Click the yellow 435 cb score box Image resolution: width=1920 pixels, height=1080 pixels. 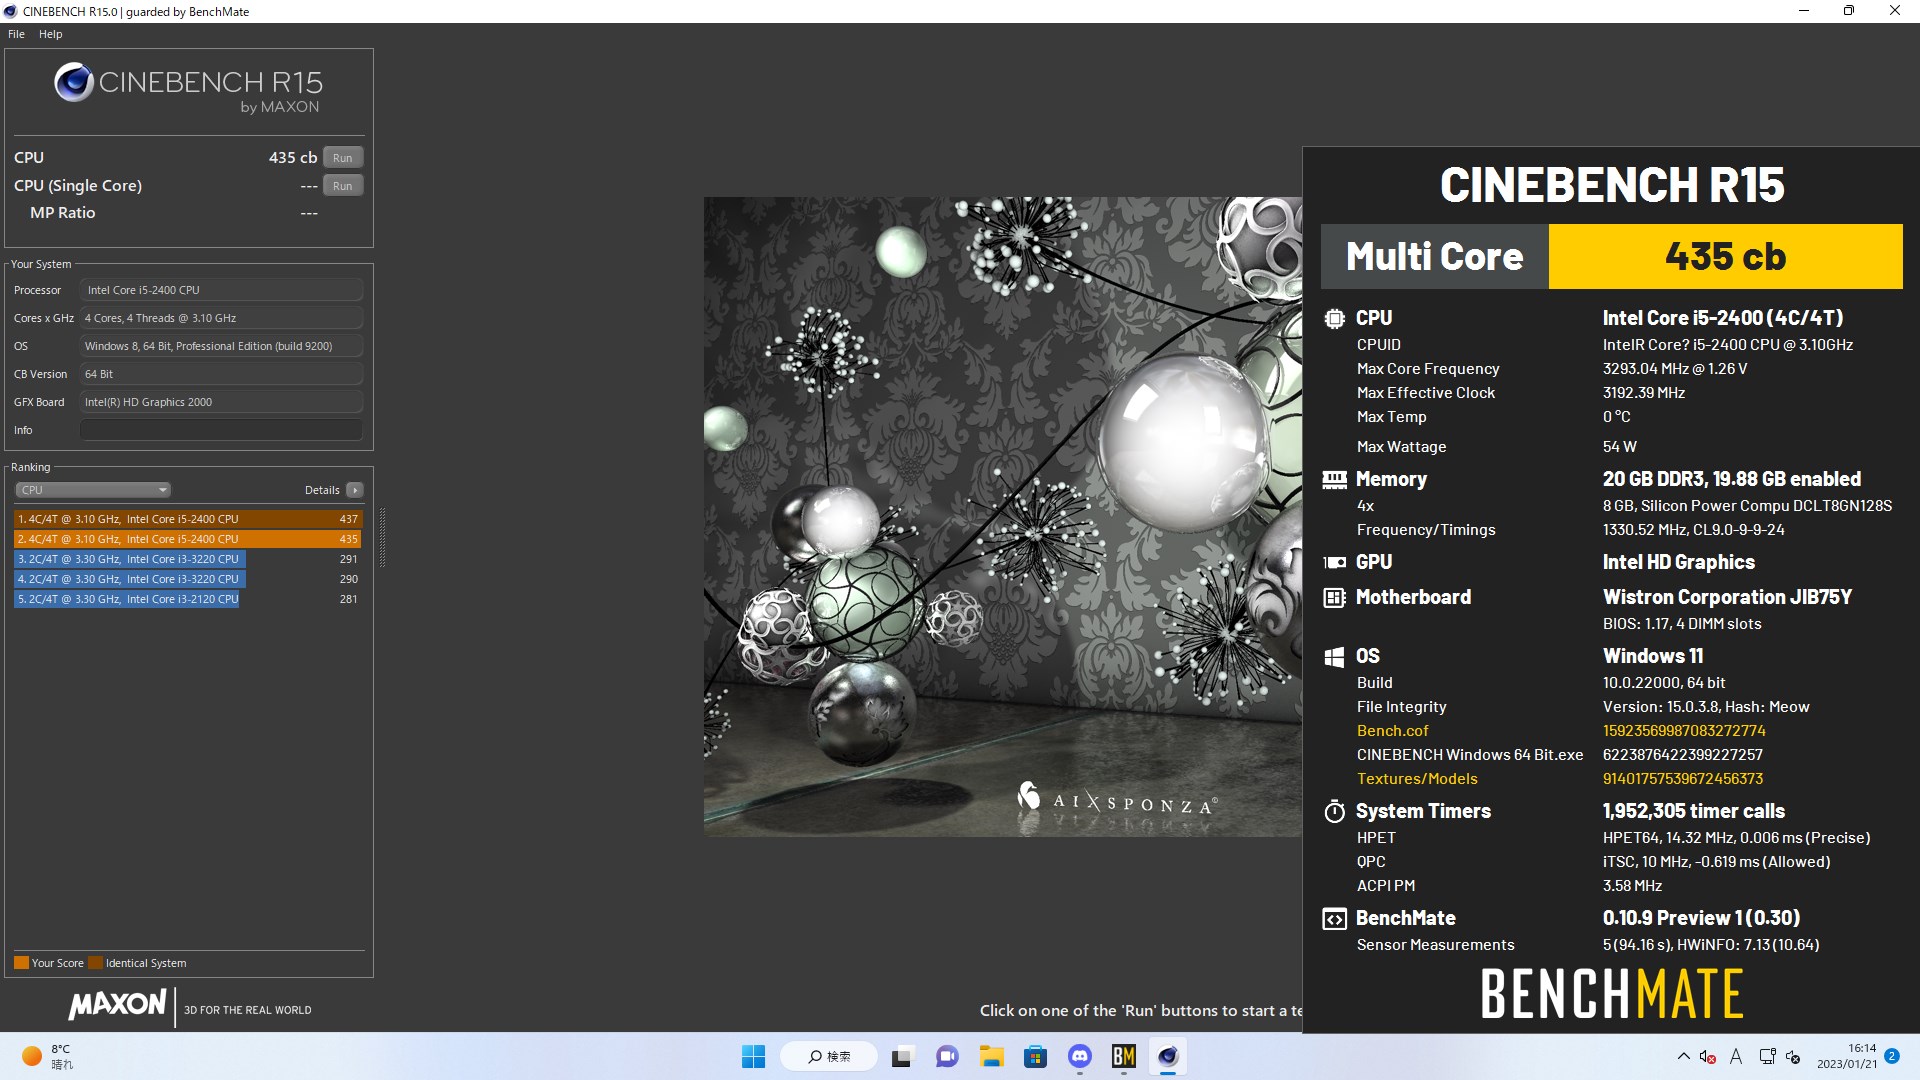pyautogui.click(x=1725, y=257)
